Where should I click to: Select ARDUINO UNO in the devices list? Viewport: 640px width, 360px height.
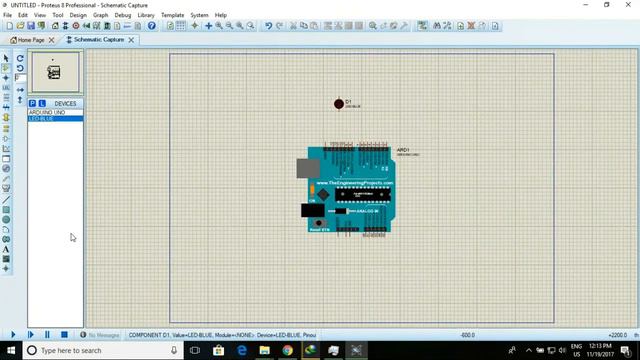click(x=56, y=112)
